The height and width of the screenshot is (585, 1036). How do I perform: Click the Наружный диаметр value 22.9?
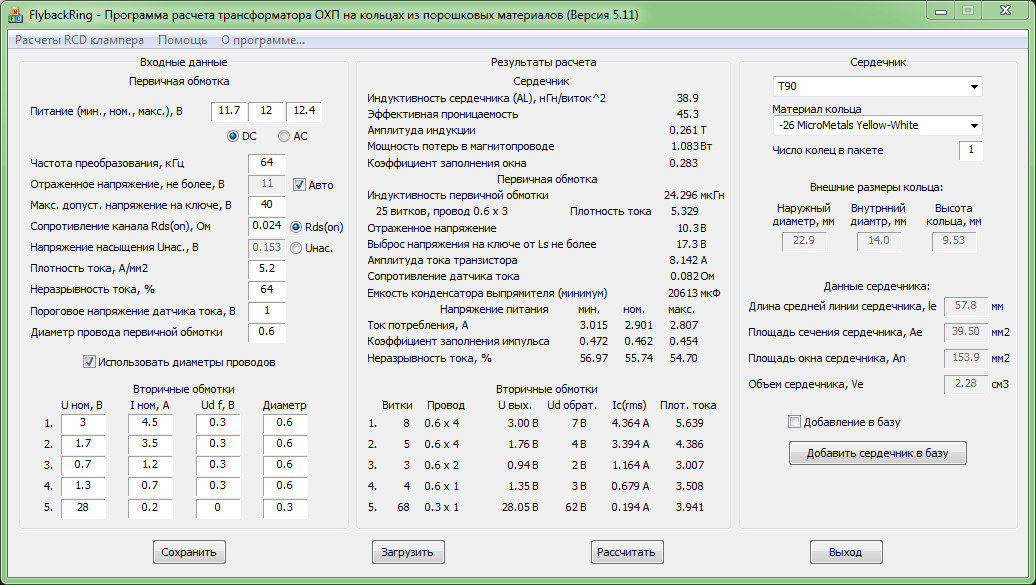coord(803,241)
